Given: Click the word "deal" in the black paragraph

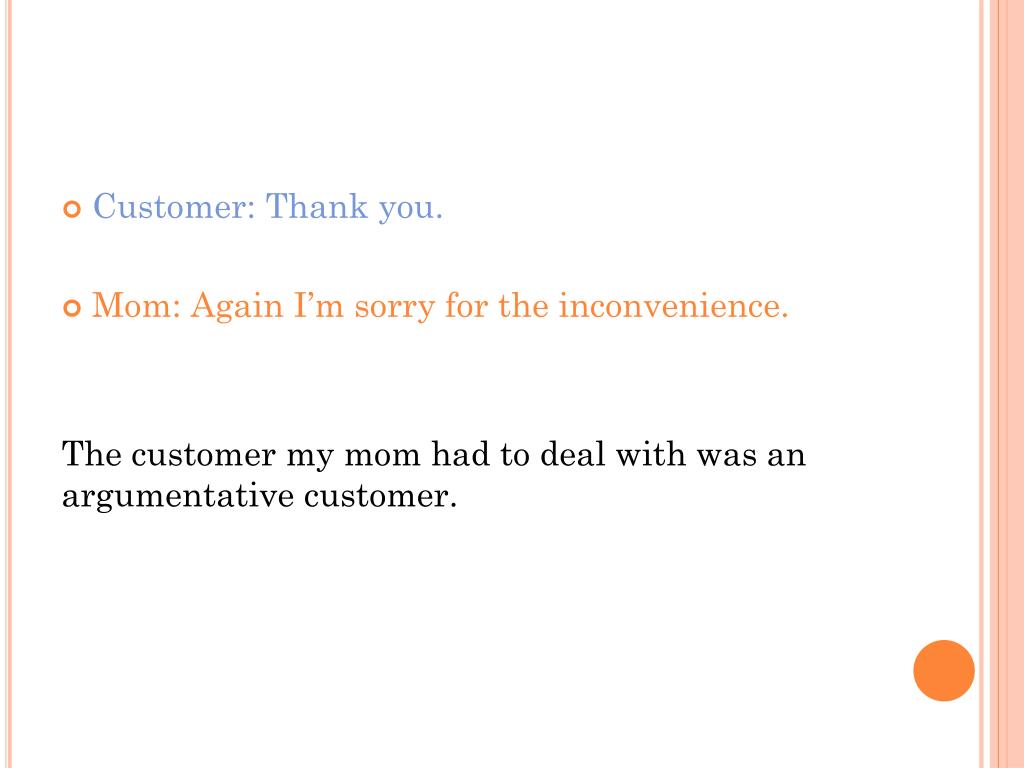Looking at the screenshot, I should [573, 454].
